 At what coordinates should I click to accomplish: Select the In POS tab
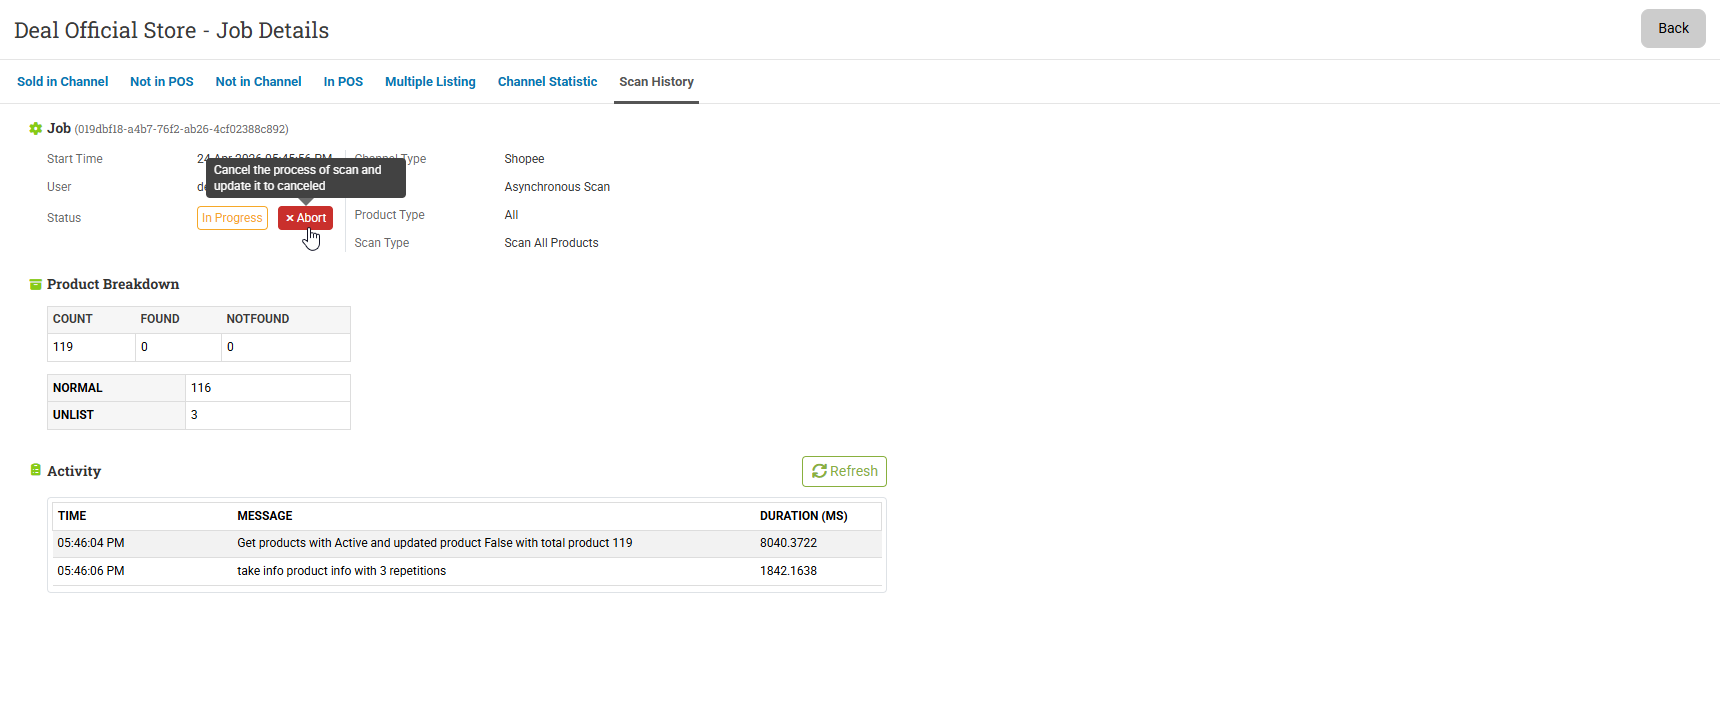343,82
